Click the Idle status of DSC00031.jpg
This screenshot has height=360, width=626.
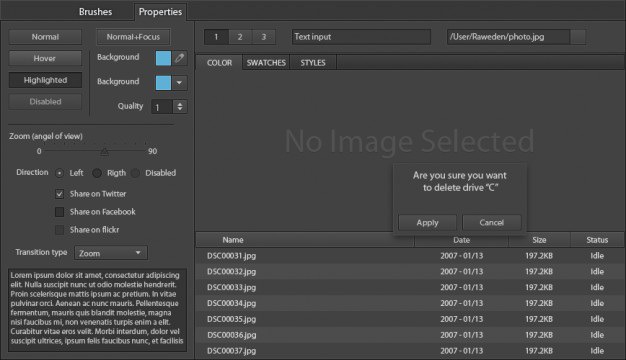[597, 256]
